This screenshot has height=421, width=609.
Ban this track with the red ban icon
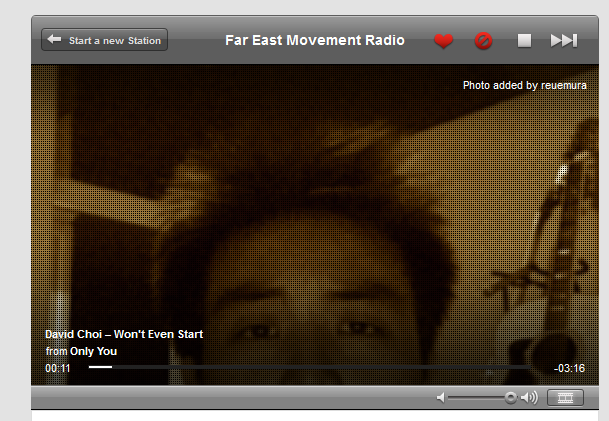[484, 40]
